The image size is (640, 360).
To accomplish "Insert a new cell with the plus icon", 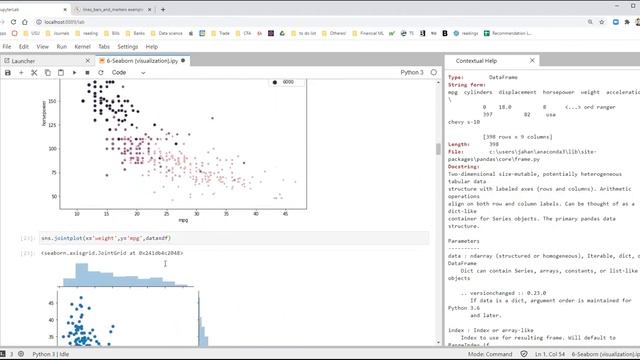I will coord(21,73).
